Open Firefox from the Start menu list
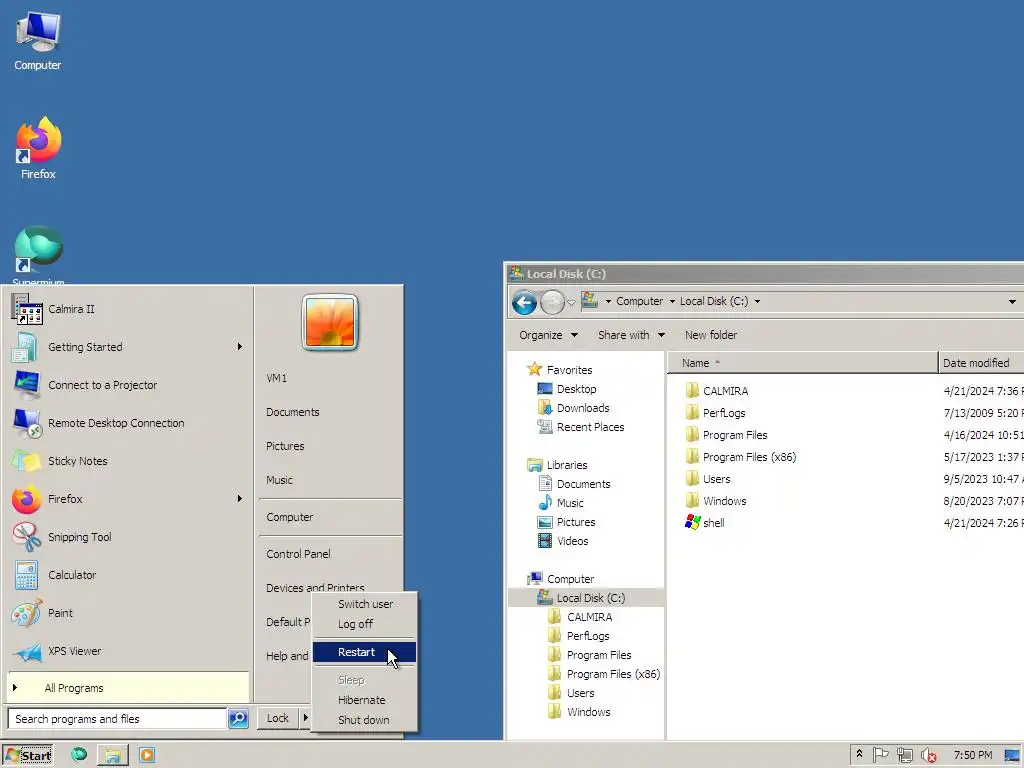Screen dimensions: 1024x768 (128, 499)
